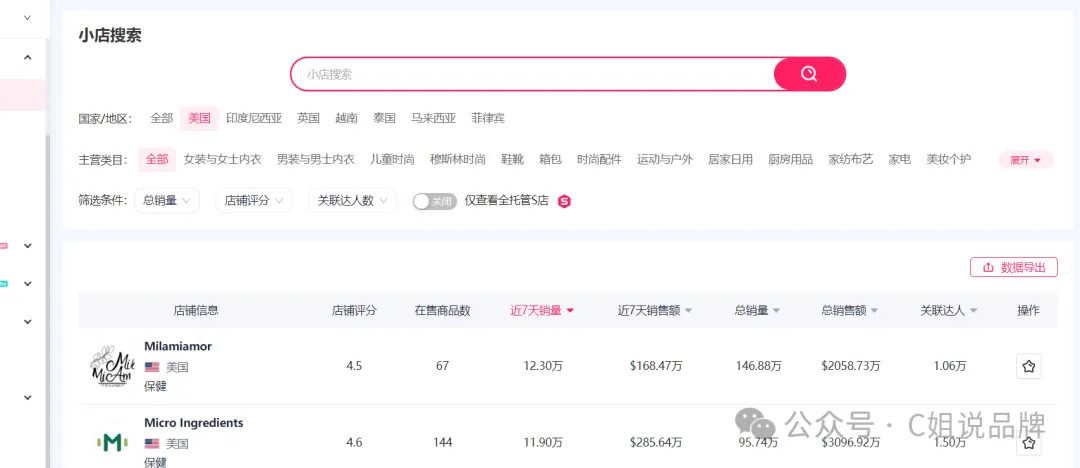Select 印度尼西亚 country filter
The image size is (1080, 468).
(x=254, y=119)
